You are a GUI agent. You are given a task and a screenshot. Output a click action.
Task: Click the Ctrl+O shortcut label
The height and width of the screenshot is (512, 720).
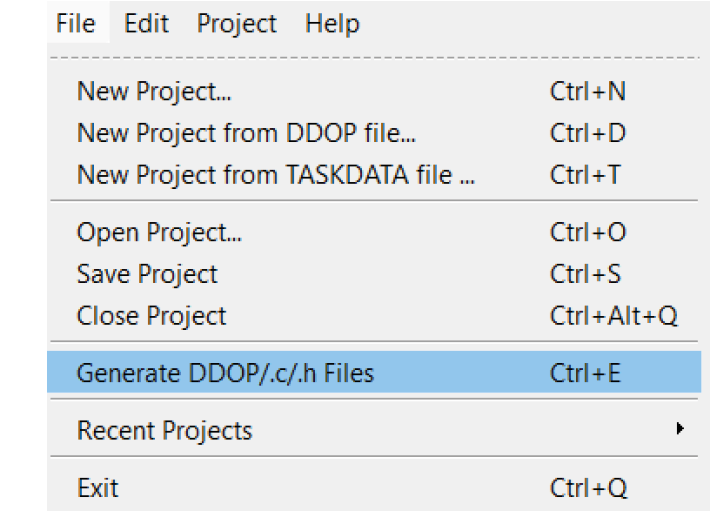point(588,232)
